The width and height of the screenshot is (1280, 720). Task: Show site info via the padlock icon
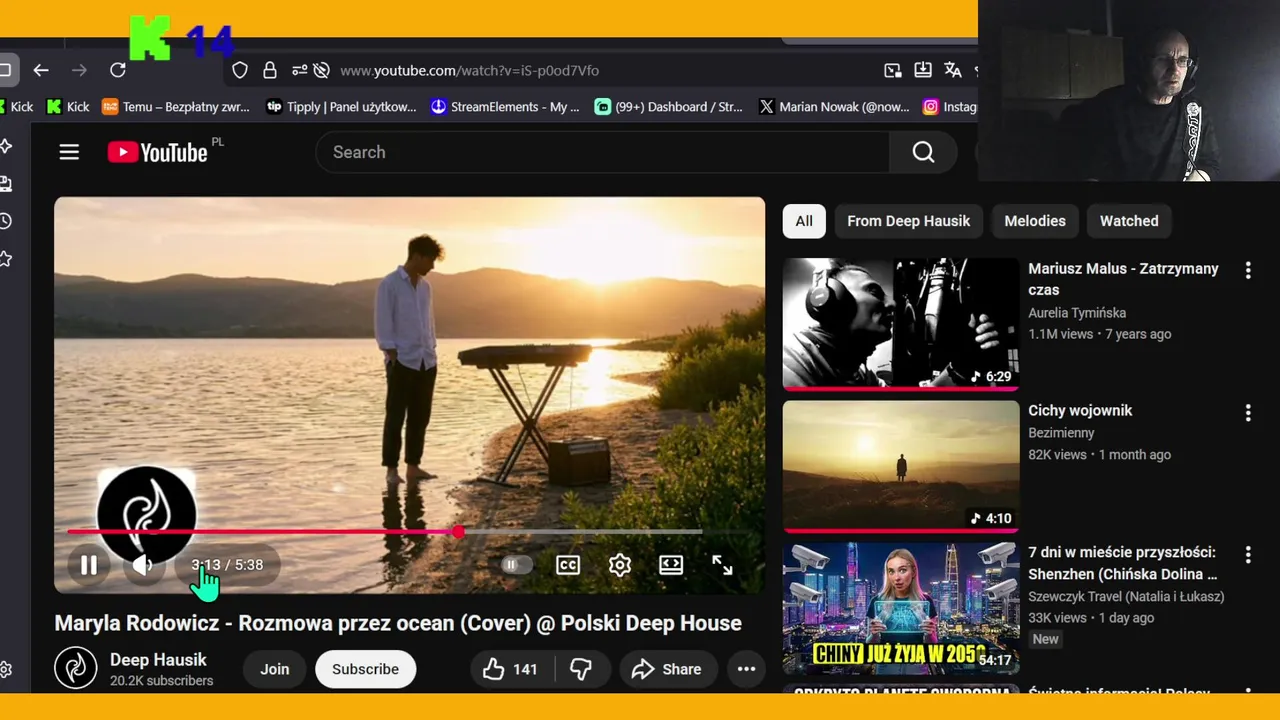(x=270, y=70)
